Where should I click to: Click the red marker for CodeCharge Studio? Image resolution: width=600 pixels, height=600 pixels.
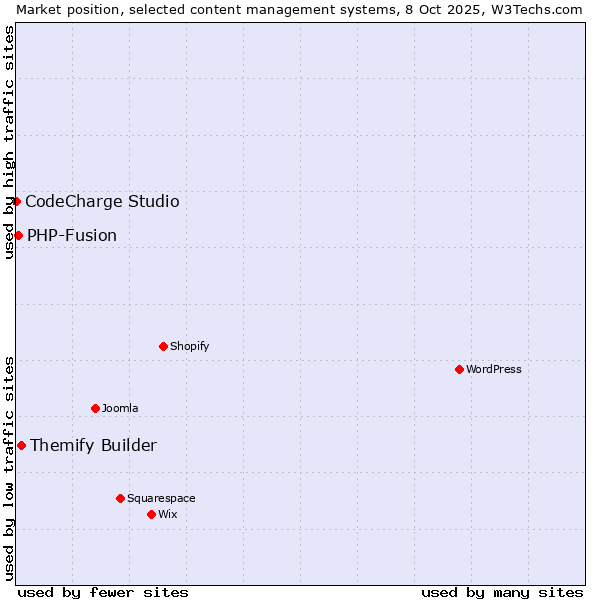click(x=17, y=201)
